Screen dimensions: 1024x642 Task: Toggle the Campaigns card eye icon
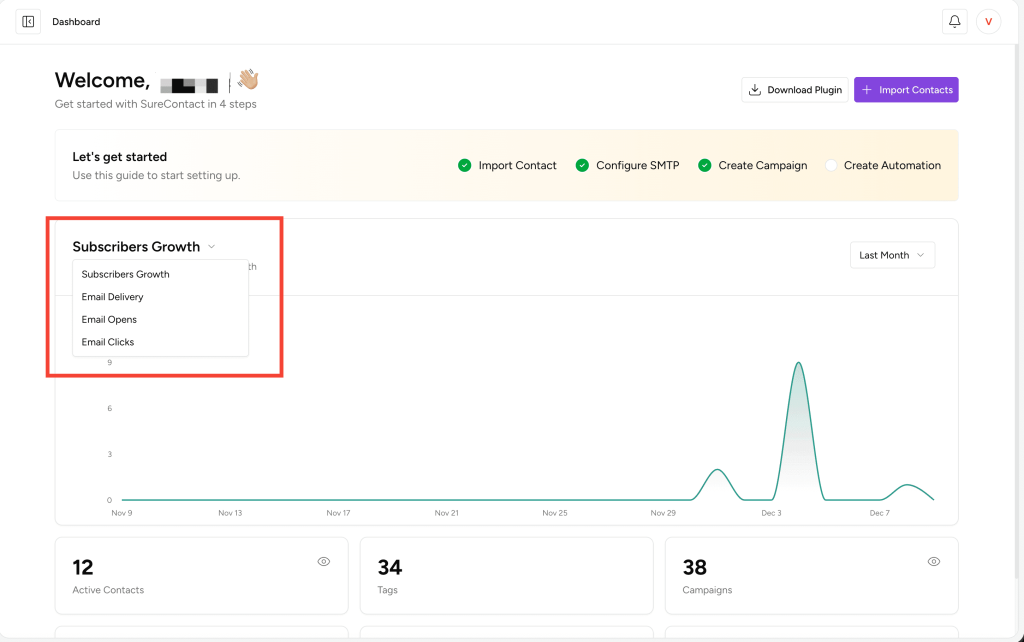point(934,562)
